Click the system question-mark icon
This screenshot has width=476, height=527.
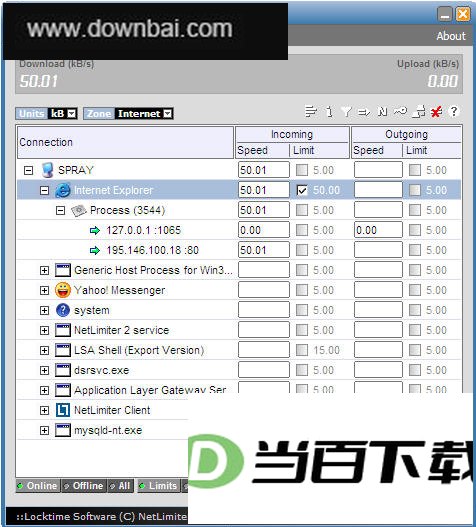[63, 310]
